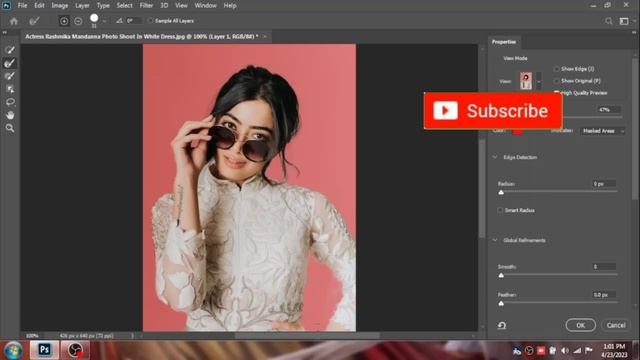Enable the Show Edge (J) checkbox
The image size is (640, 360).
pyautogui.click(x=556, y=69)
